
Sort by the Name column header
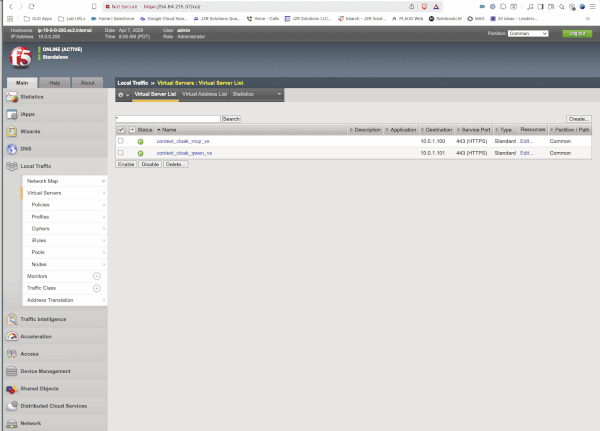pos(167,130)
